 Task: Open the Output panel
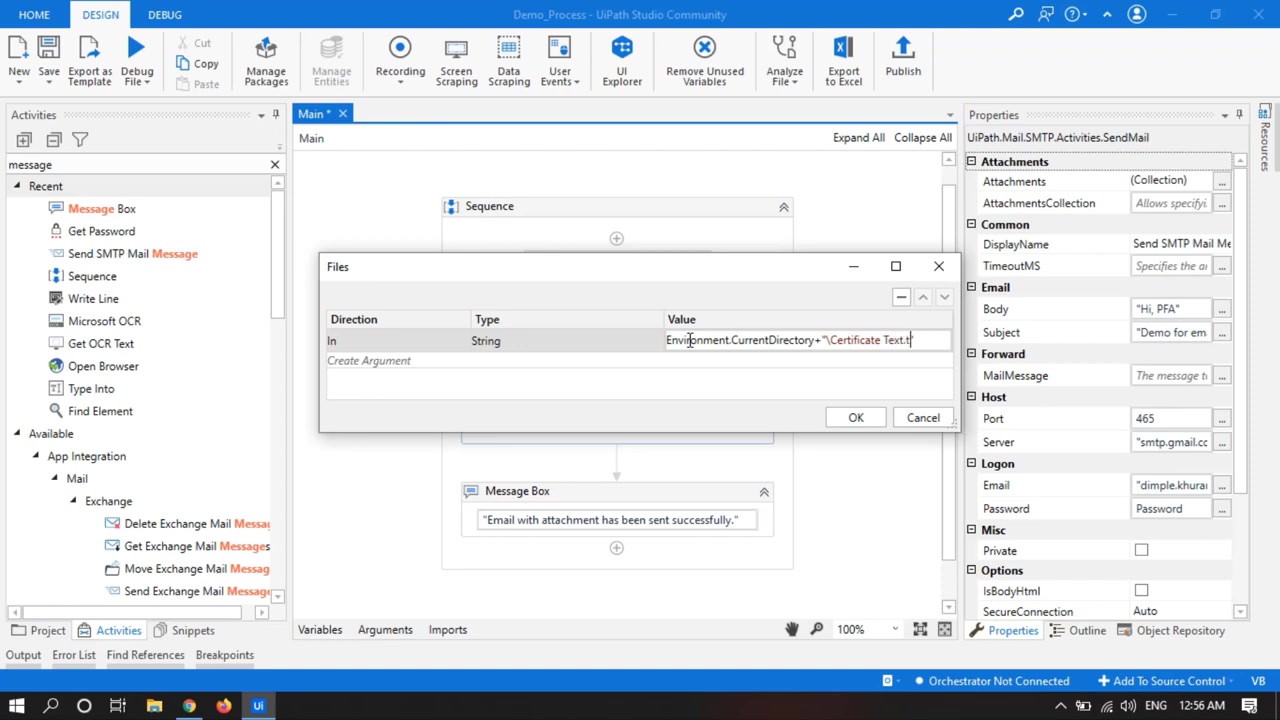(23, 655)
